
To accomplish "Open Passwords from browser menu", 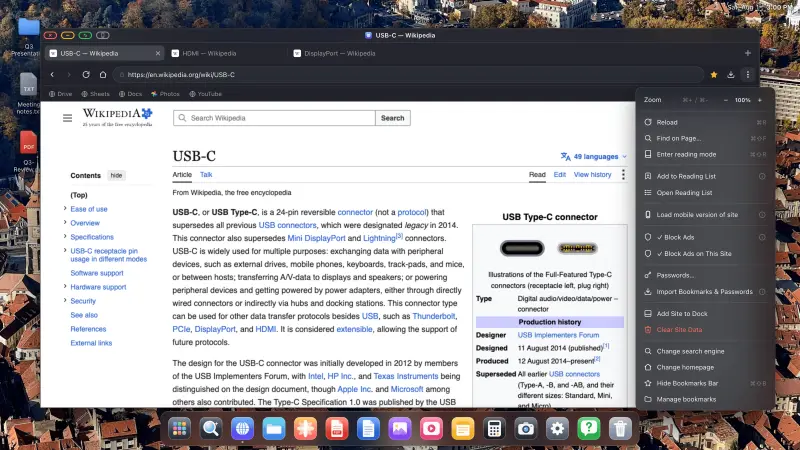I will coord(705,276).
